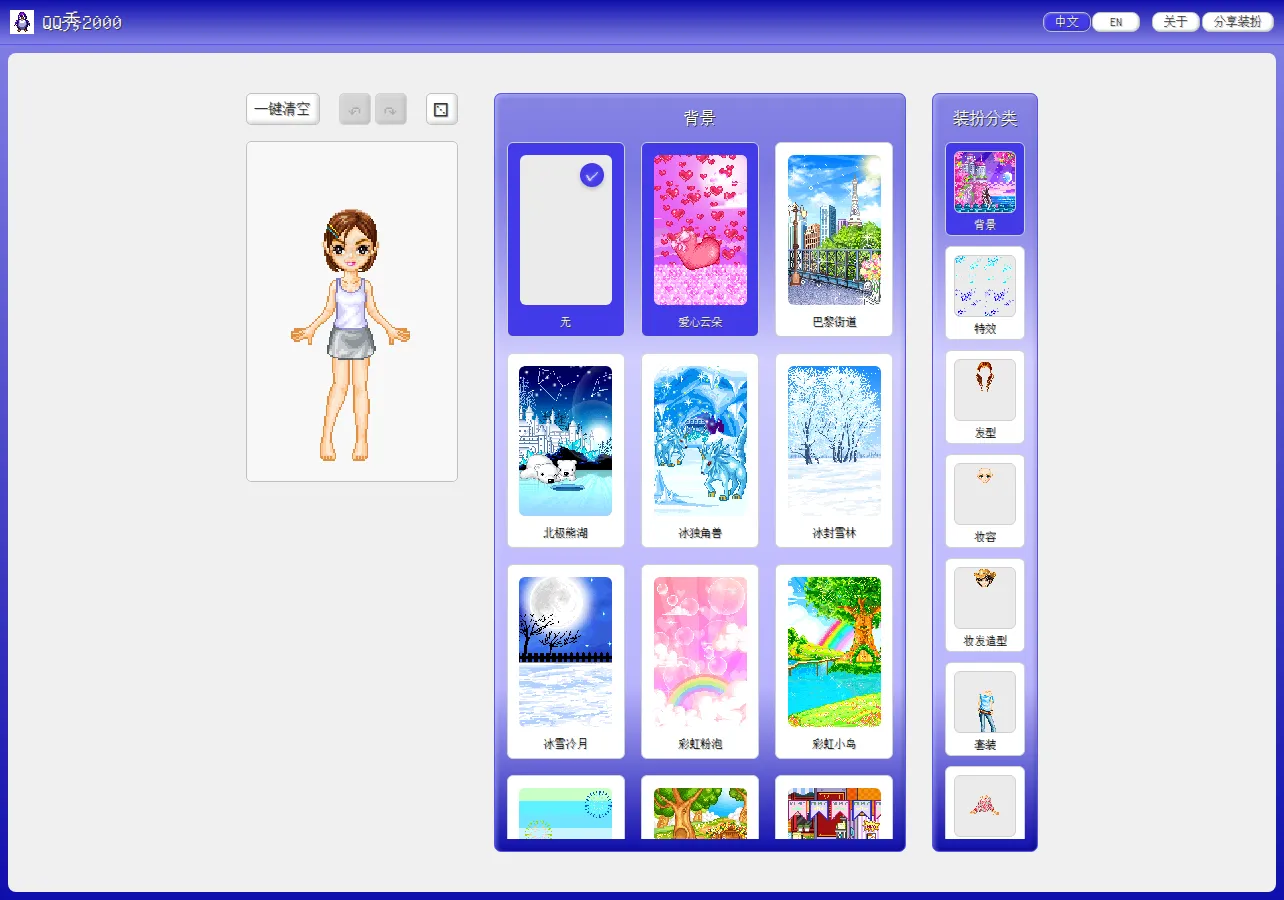Image resolution: width=1284 pixels, height=900 pixels.
Task: Apply the 冰封雪林 background
Action: [834, 450]
